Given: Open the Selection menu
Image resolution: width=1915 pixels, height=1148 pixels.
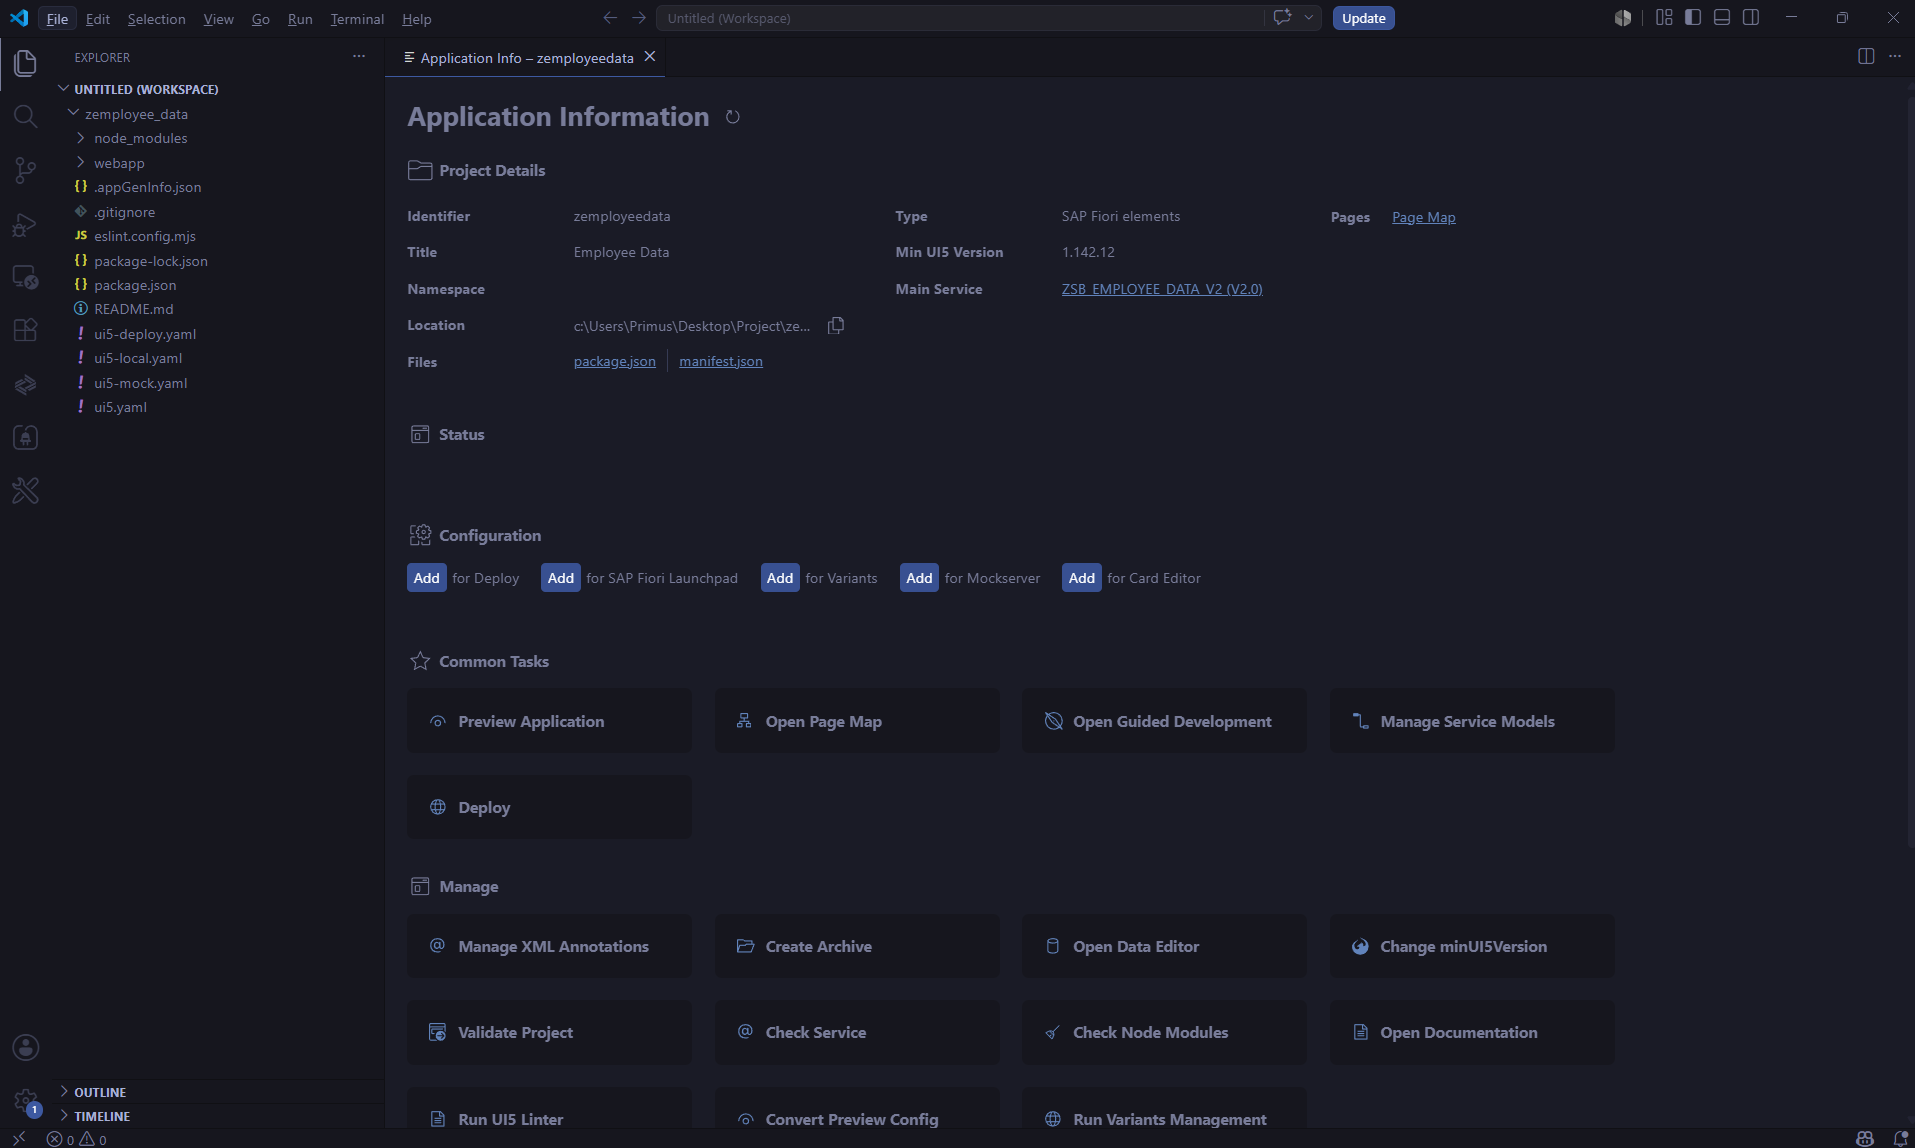Looking at the screenshot, I should (156, 19).
